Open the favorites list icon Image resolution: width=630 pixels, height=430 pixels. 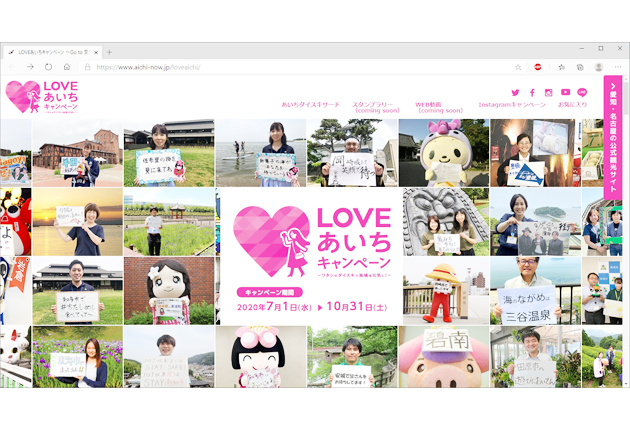561,67
